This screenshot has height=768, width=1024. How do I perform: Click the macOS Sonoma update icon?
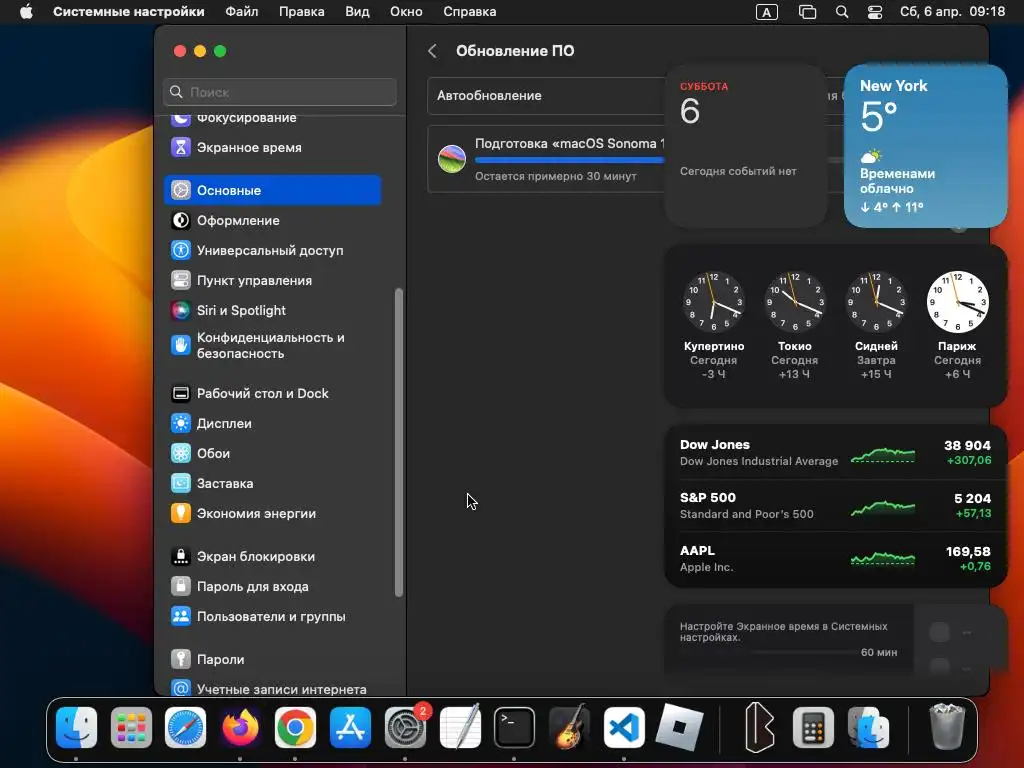(x=452, y=159)
